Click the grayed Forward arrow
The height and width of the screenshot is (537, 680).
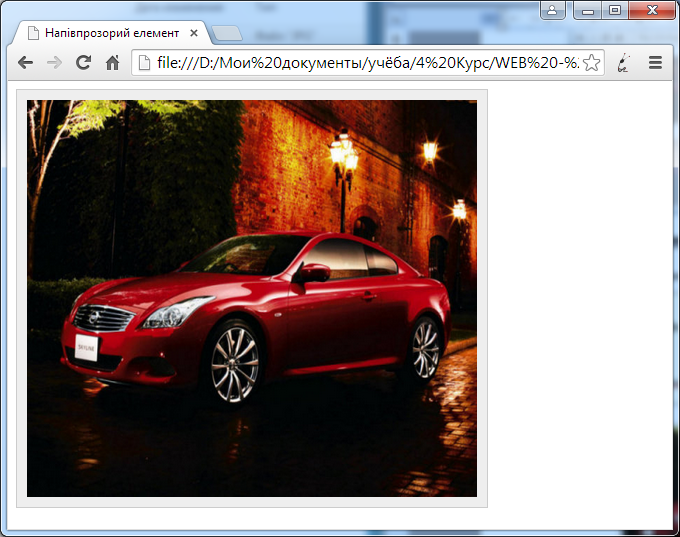point(54,62)
